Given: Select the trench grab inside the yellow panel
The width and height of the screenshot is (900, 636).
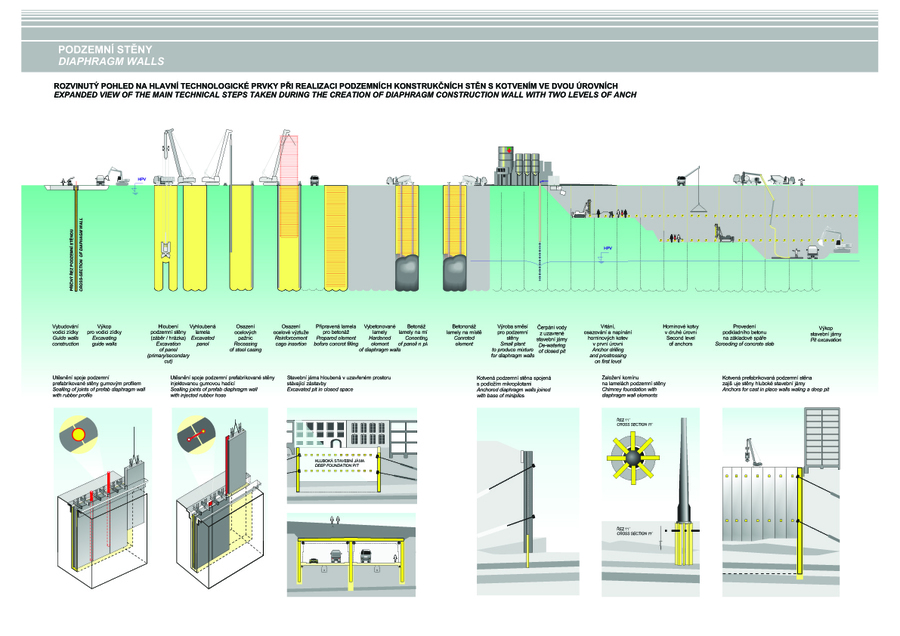Looking at the screenshot, I should (x=166, y=249).
